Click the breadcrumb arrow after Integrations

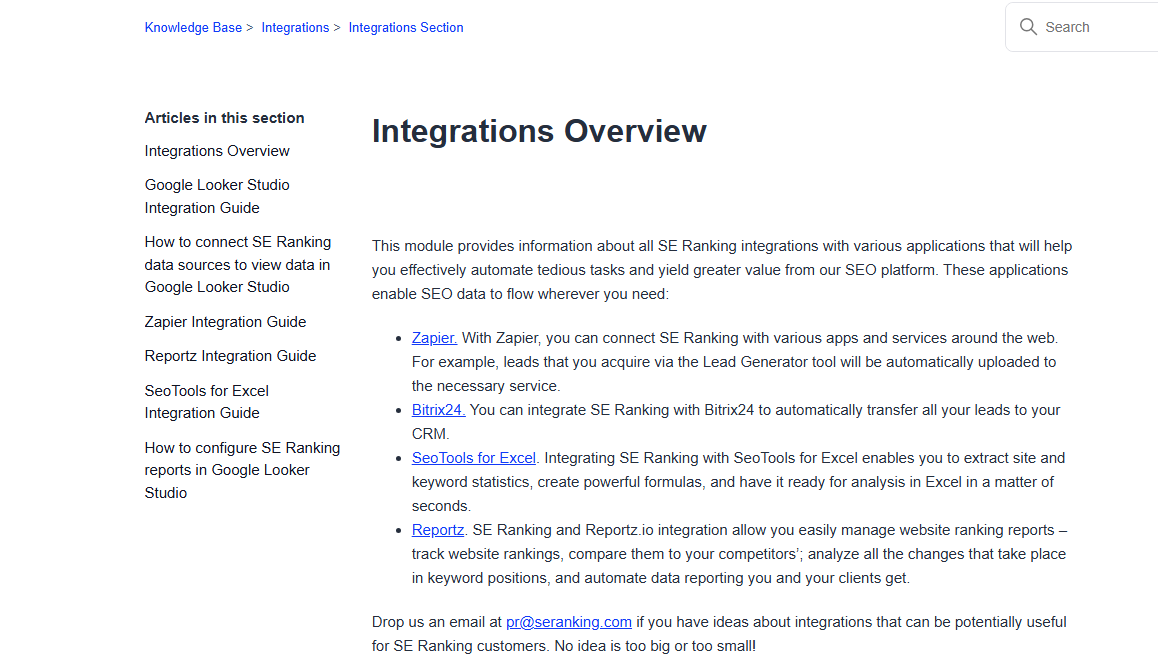335,27
